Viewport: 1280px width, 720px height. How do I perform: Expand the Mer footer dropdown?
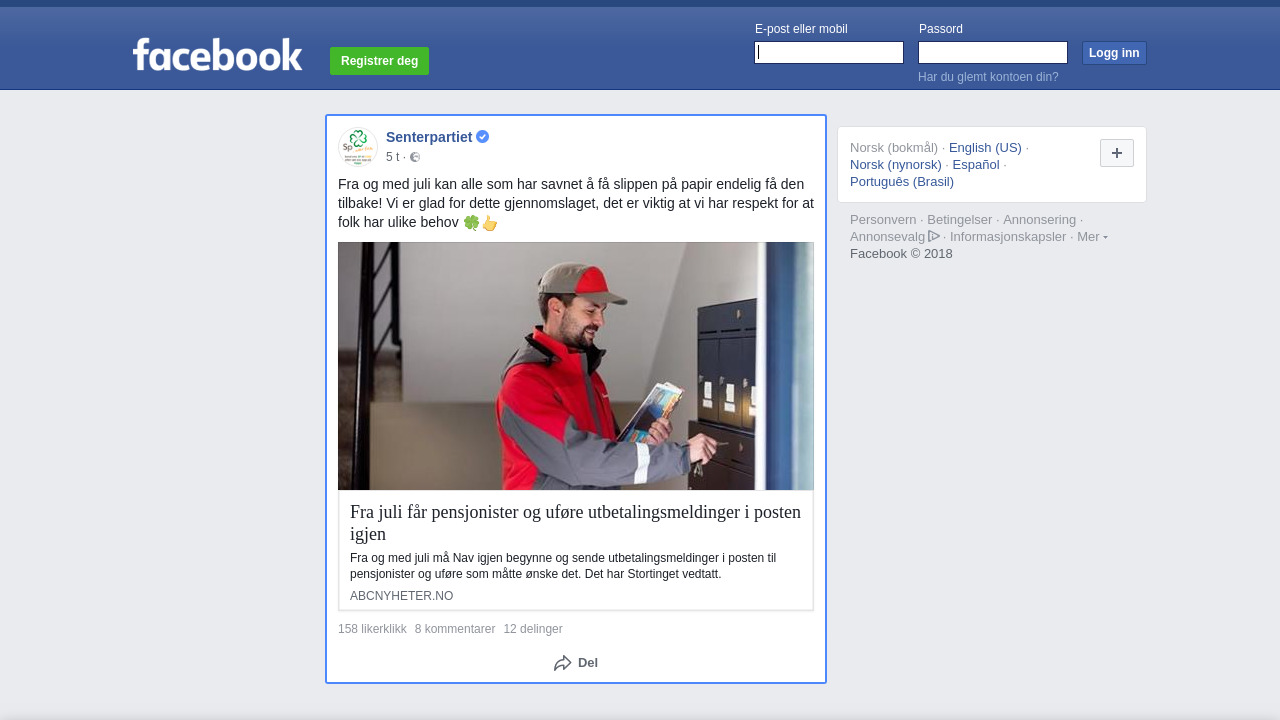(x=1092, y=237)
